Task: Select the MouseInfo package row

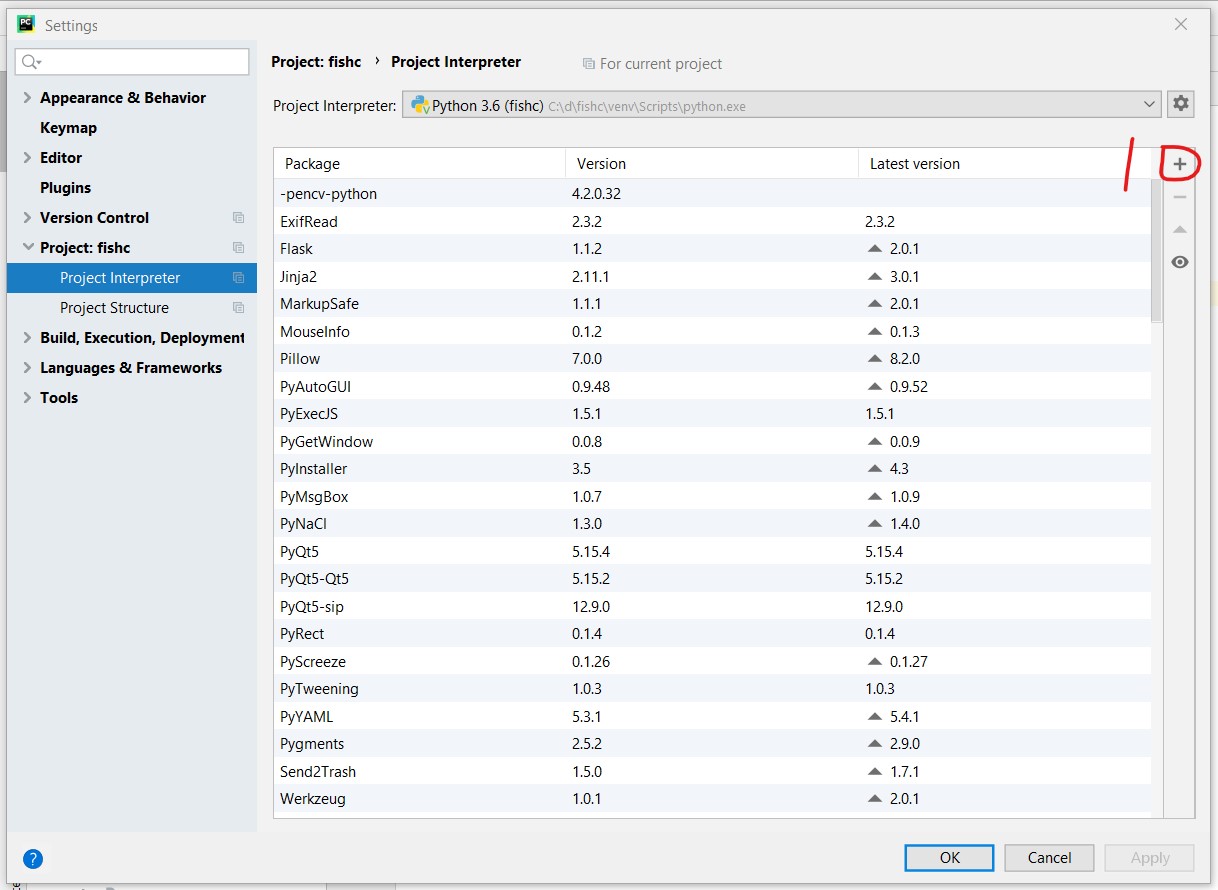Action: click(712, 332)
